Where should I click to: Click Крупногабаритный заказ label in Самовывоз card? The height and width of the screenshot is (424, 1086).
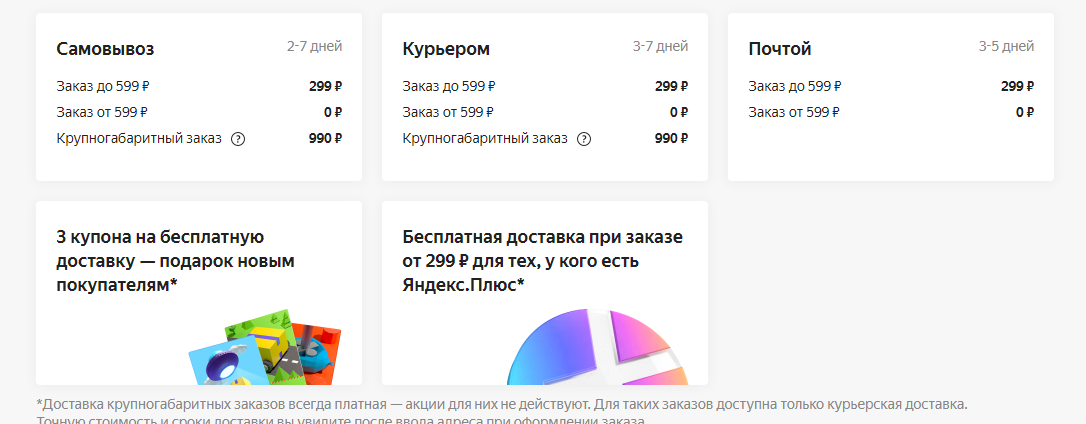(x=139, y=138)
